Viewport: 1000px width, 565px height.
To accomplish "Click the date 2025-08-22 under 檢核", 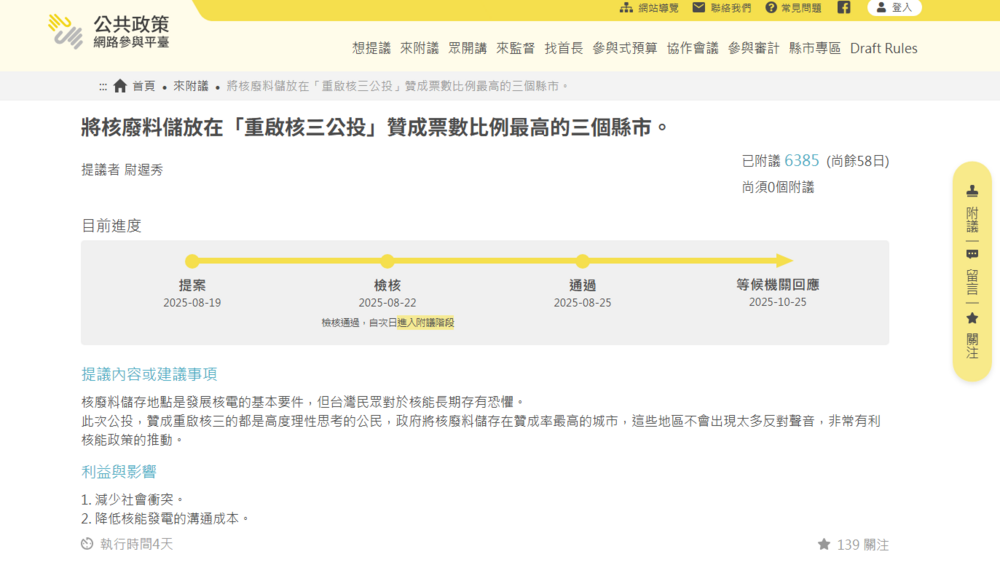I will (x=387, y=303).
